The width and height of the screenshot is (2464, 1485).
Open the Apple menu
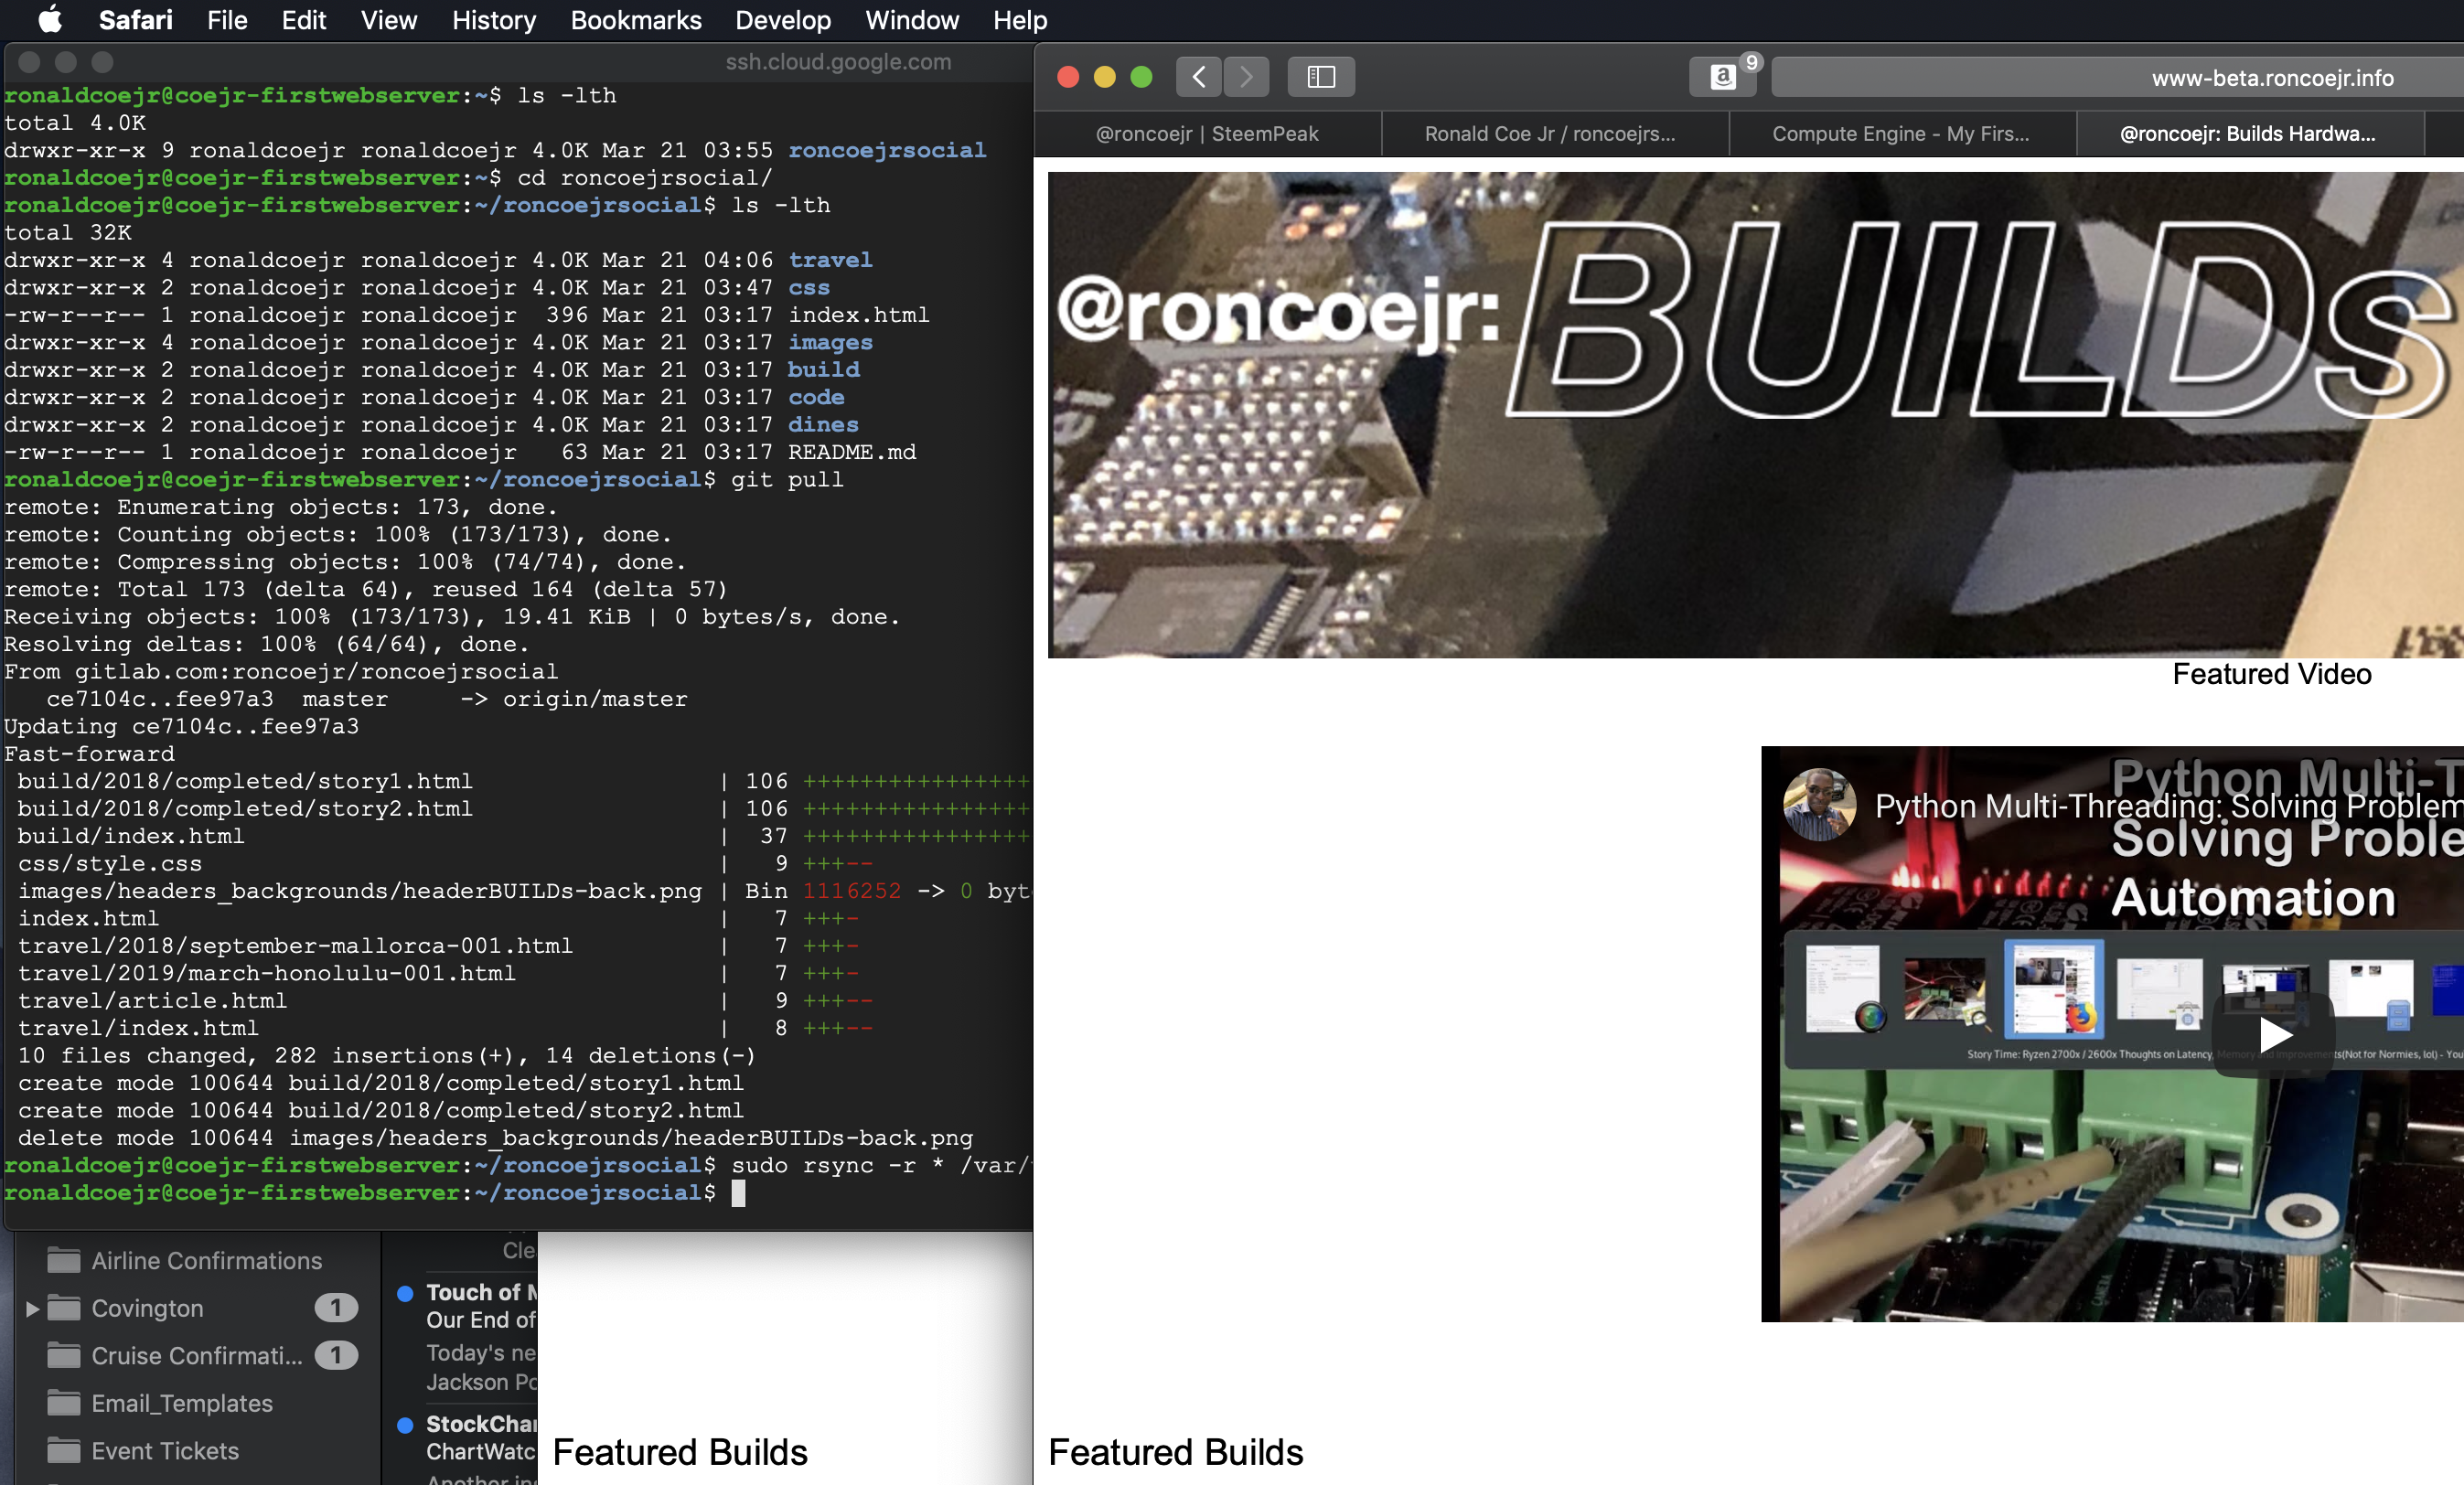(x=49, y=20)
